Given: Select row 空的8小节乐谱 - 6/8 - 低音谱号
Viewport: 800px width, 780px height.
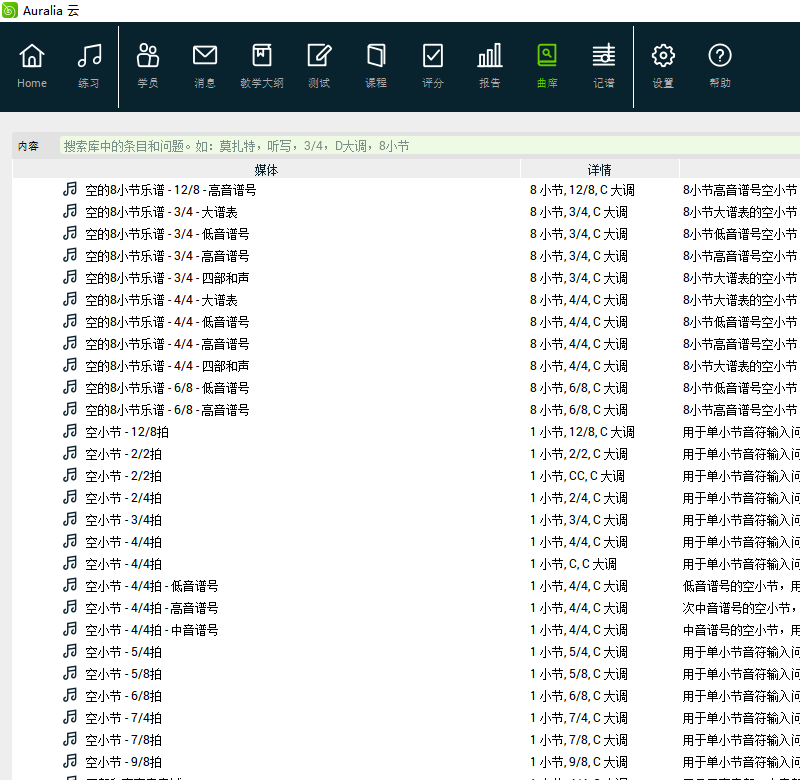Looking at the screenshot, I should click(406, 388).
